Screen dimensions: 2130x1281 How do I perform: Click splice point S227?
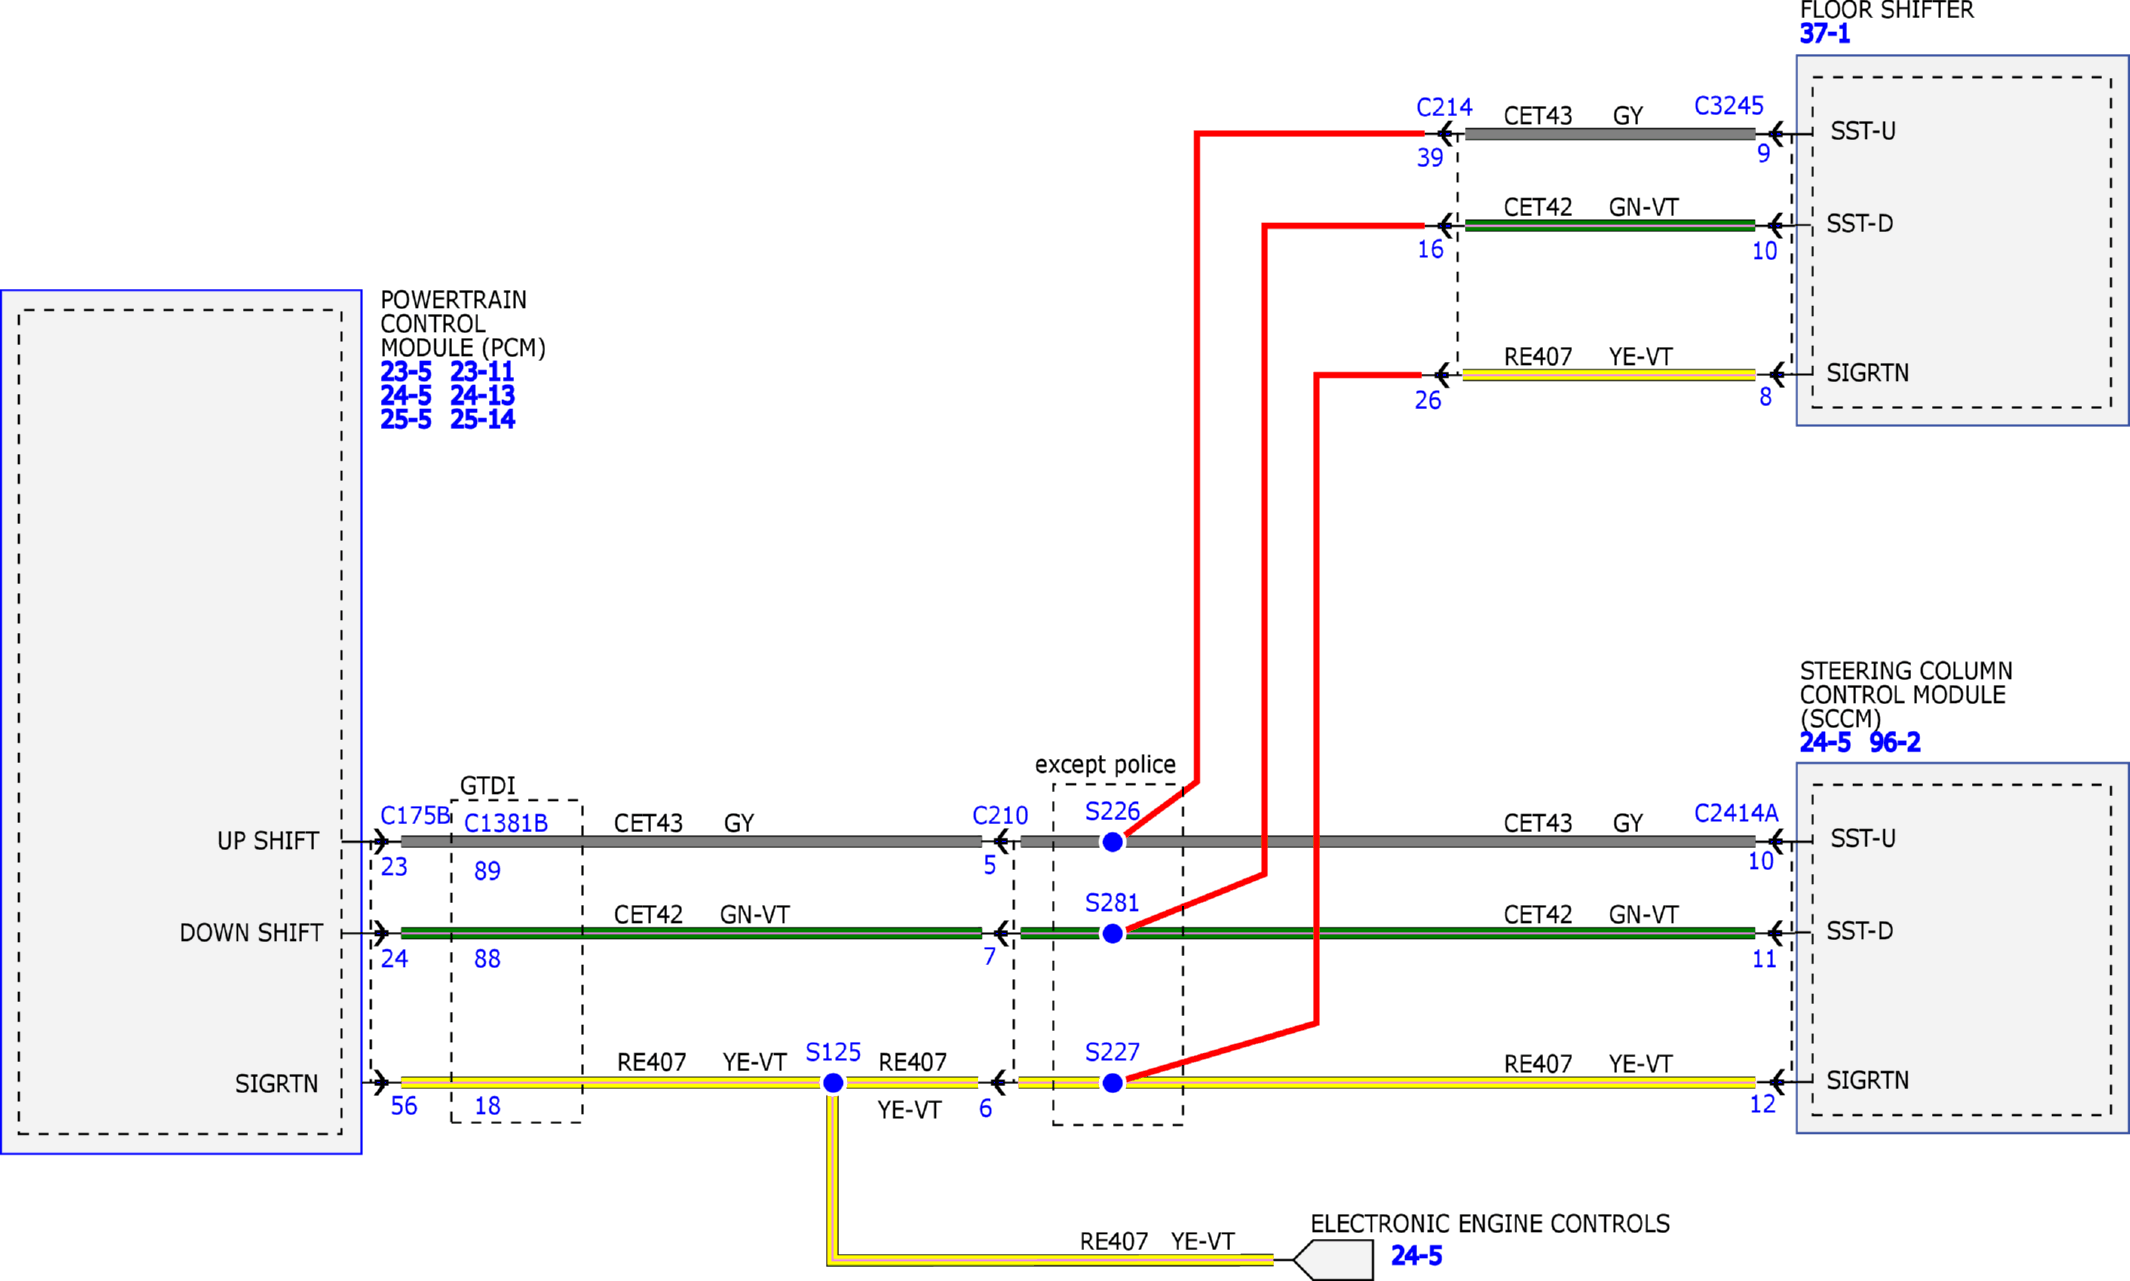tap(1112, 1083)
